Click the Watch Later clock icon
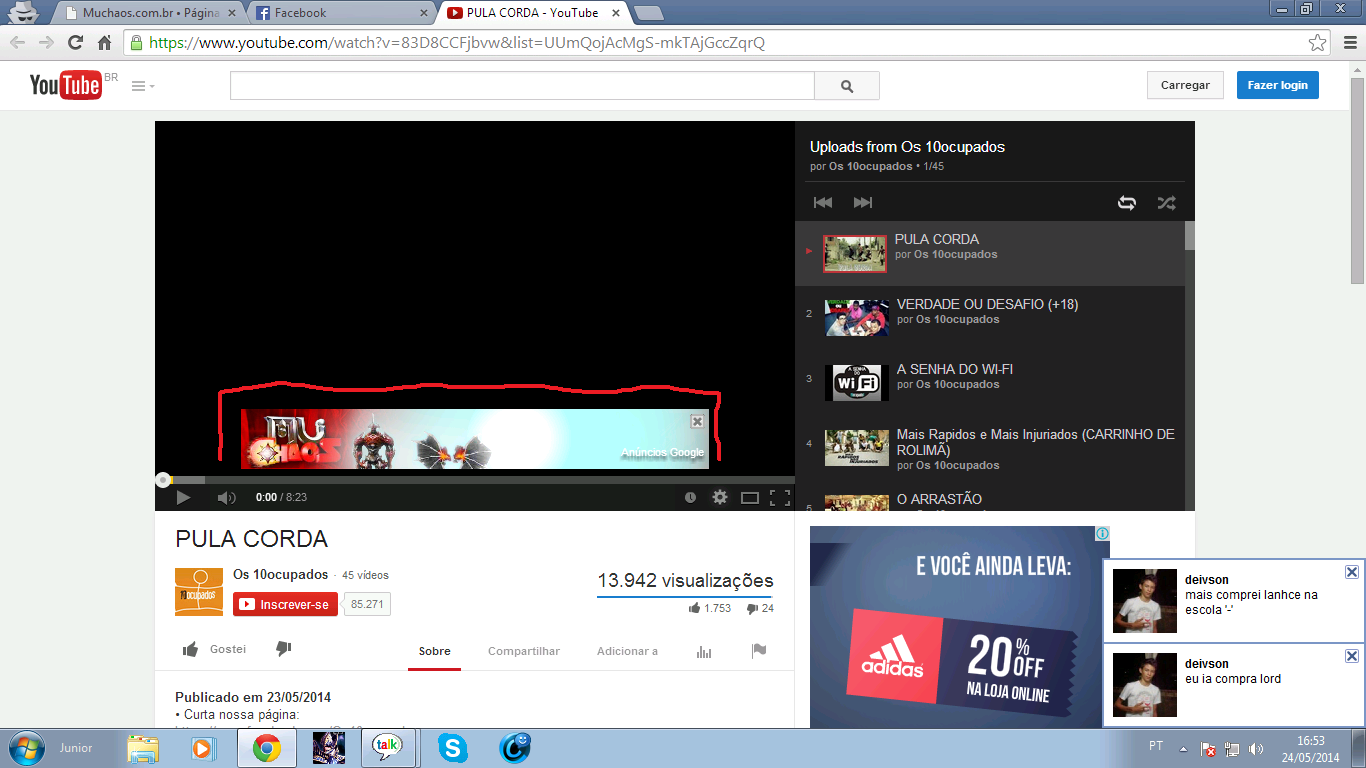The image size is (1366, 768). point(690,497)
